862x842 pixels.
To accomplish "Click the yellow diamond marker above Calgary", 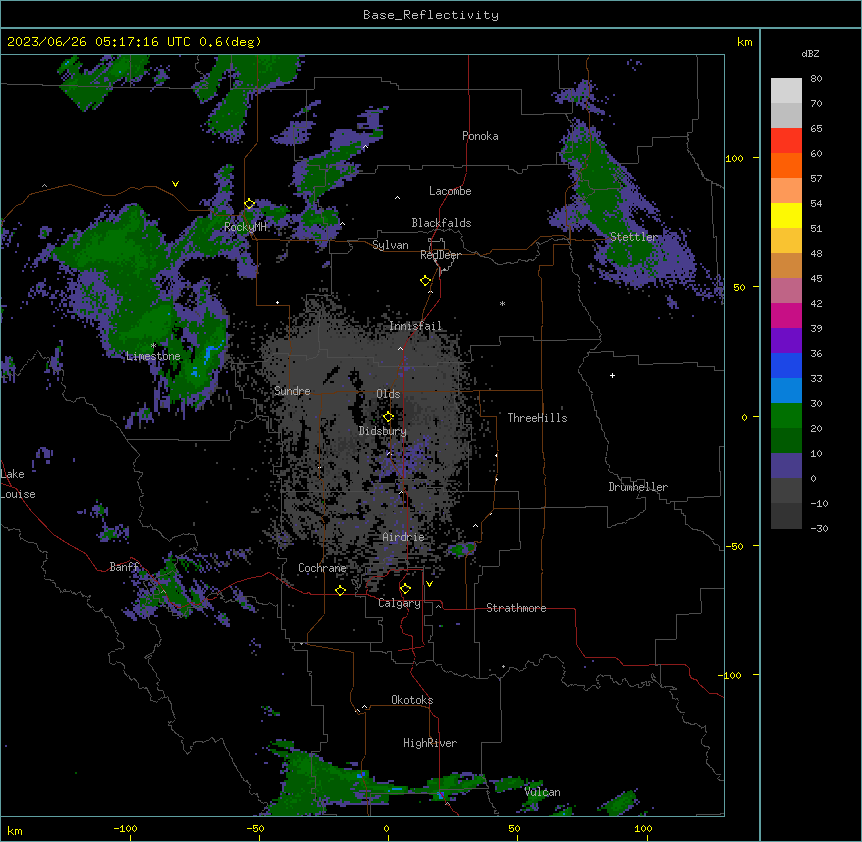I will point(405,589).
